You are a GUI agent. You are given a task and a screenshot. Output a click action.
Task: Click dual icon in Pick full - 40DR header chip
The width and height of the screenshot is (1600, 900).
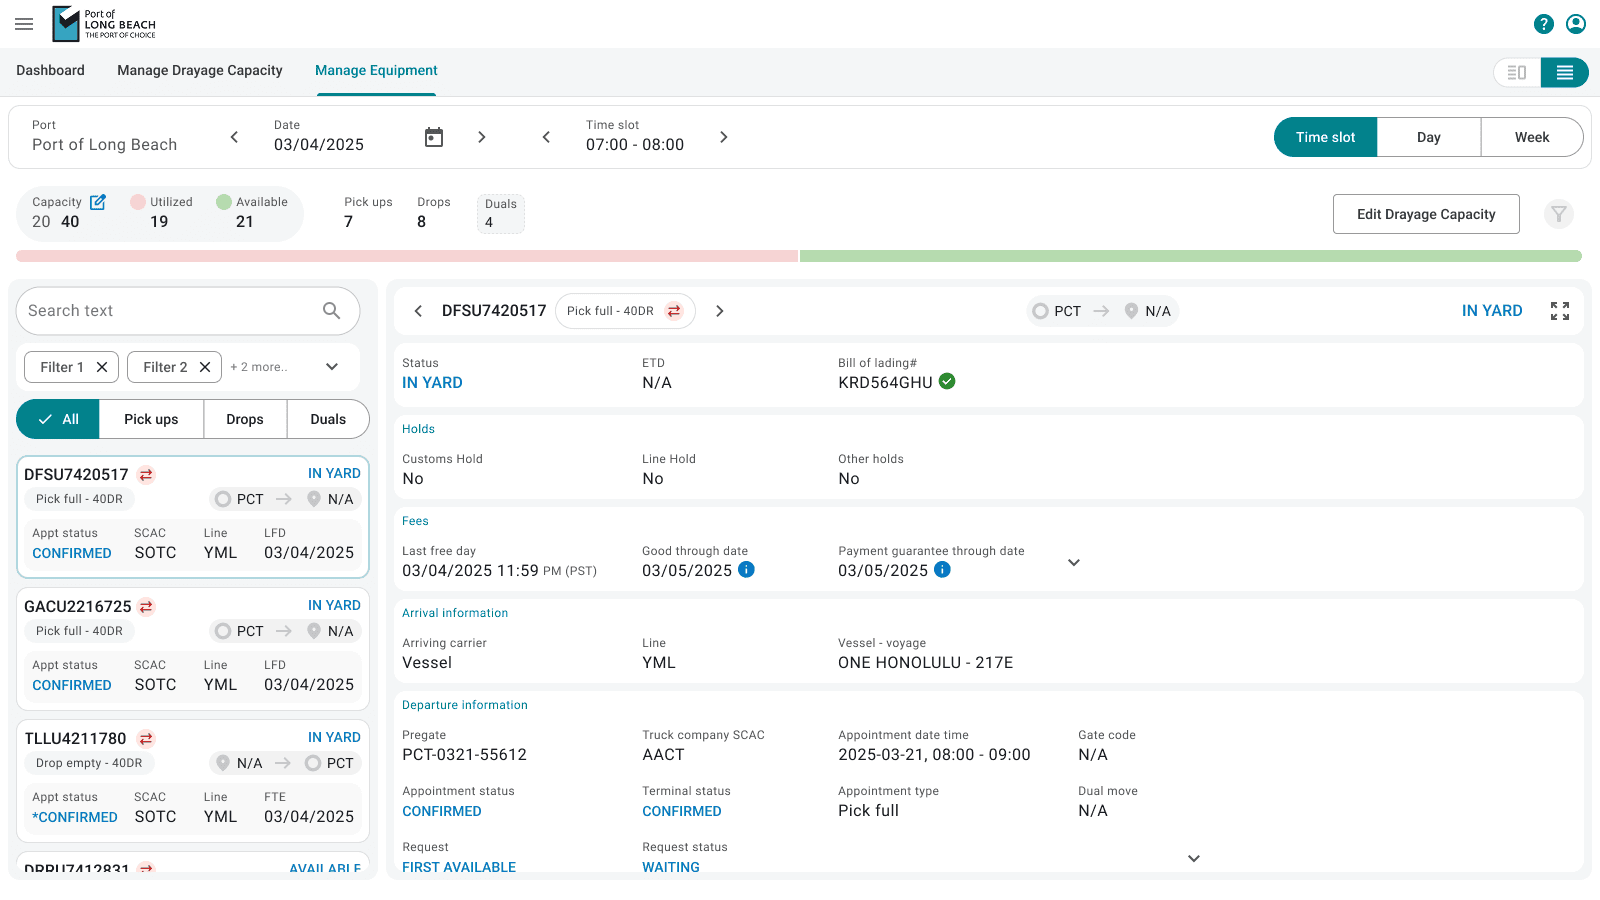click(674, 311)
